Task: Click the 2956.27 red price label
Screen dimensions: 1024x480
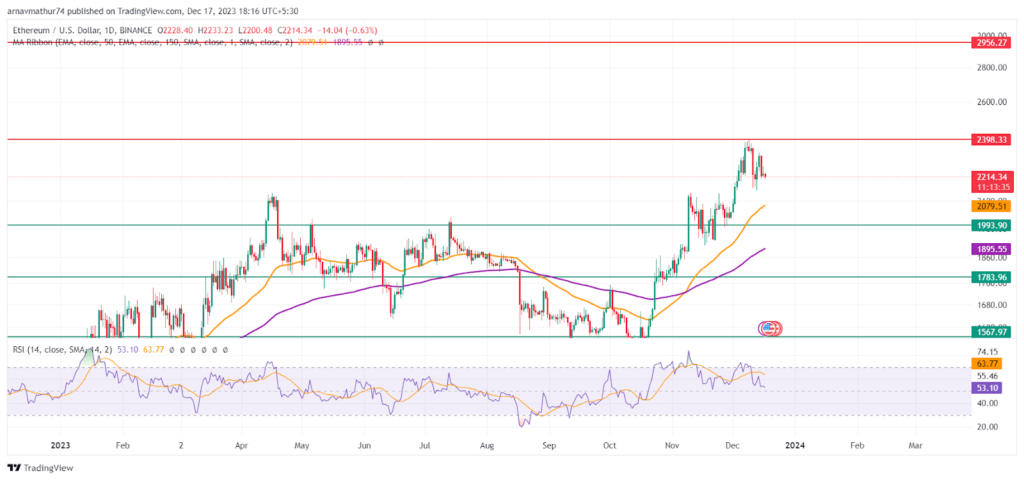Action: (x=992, y=42)
